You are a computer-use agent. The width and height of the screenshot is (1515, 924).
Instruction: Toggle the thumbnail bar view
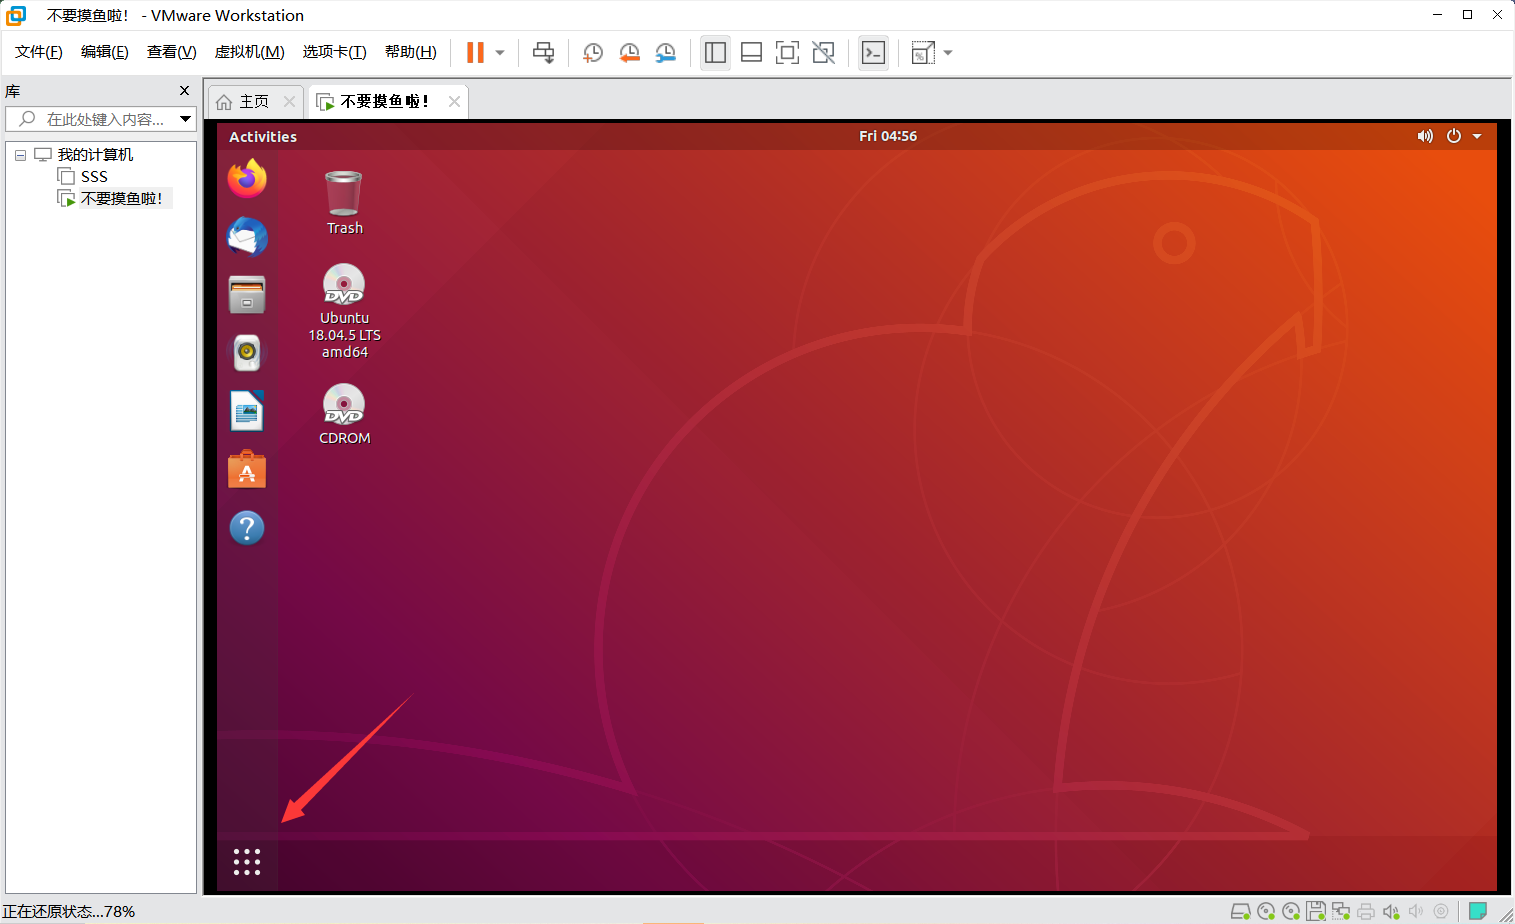[x=751, y=52]
